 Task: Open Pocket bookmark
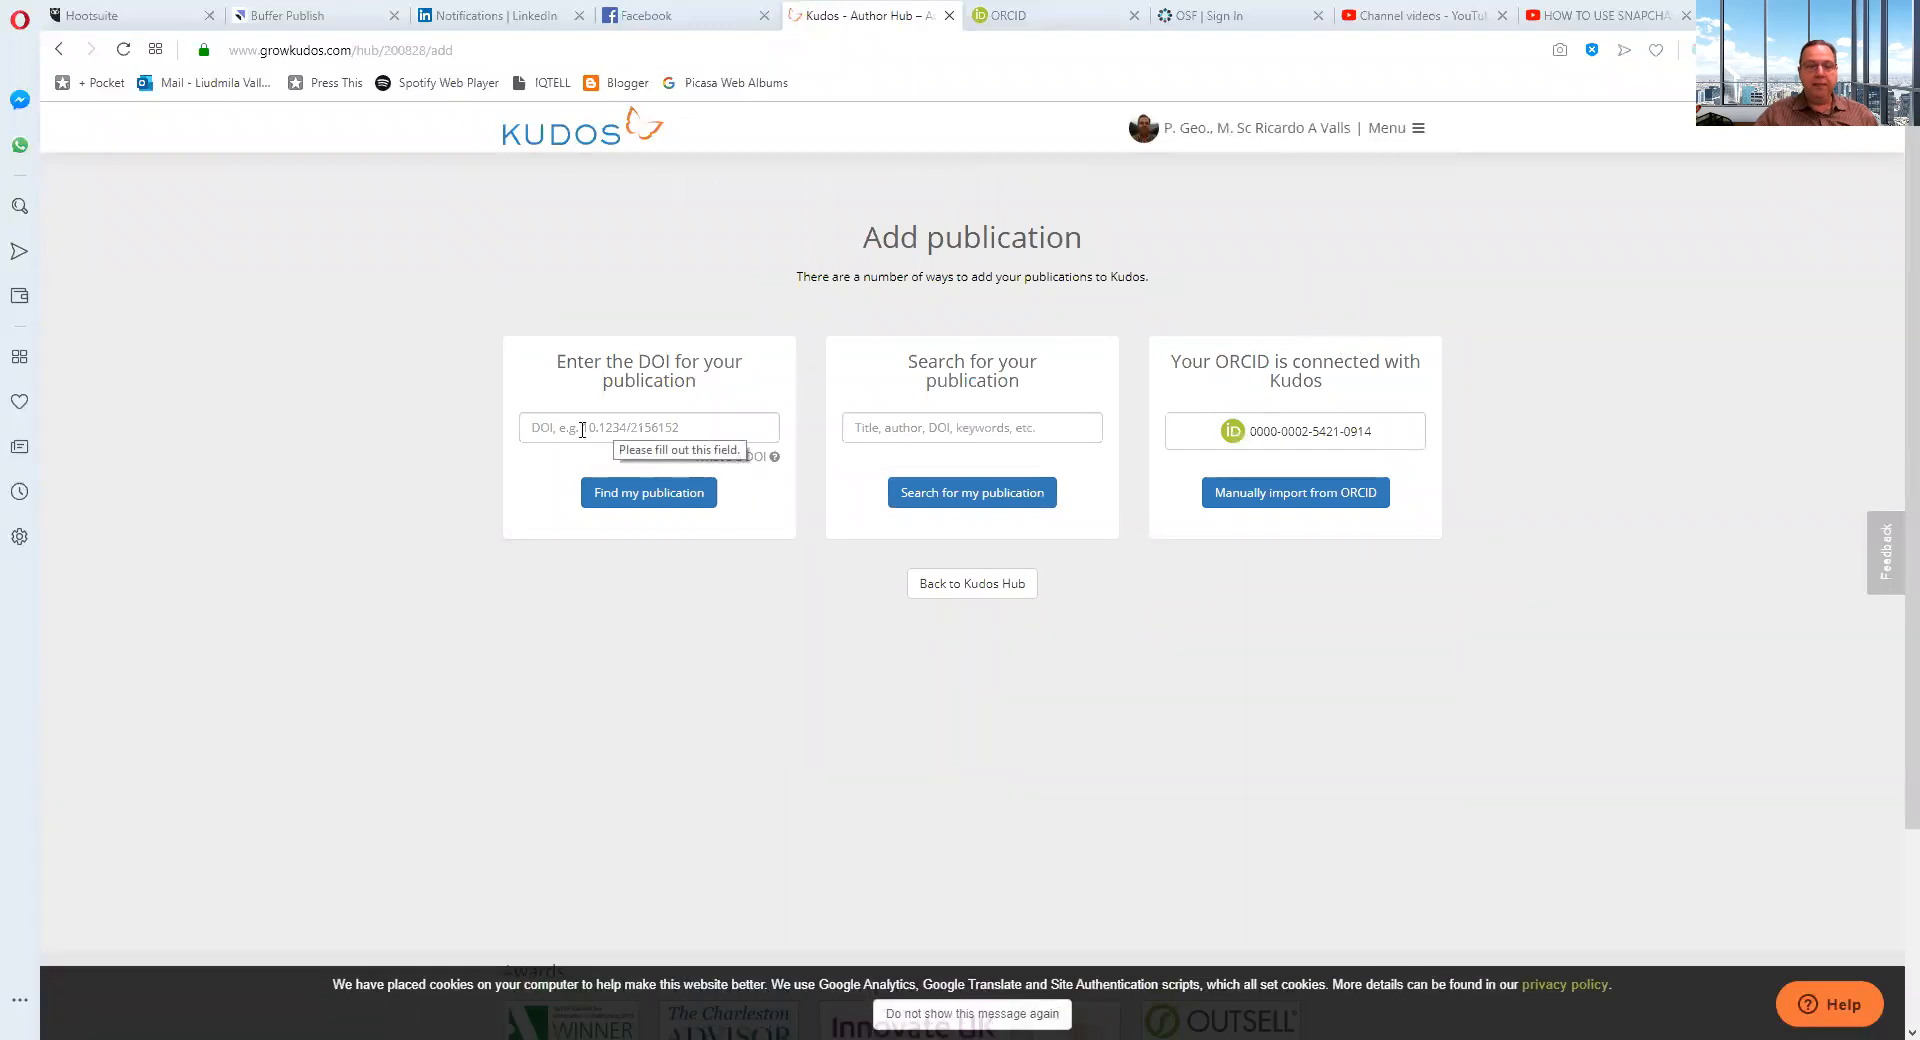click(90, 83)
